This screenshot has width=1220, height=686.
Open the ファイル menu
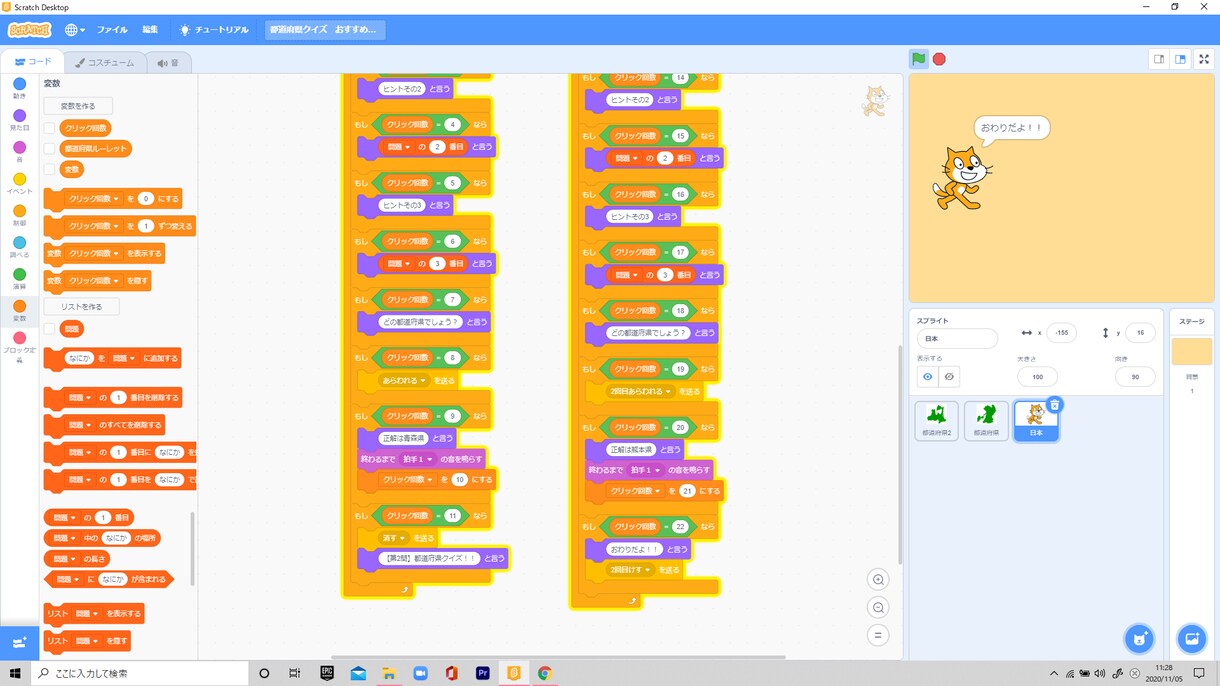pyautogui.click(x=112, y=30)
